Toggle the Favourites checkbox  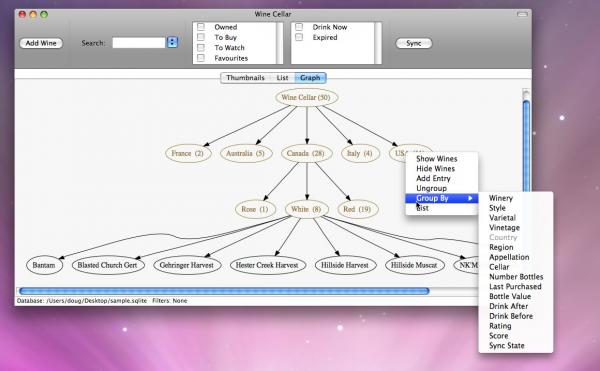[x=201, y=58]
